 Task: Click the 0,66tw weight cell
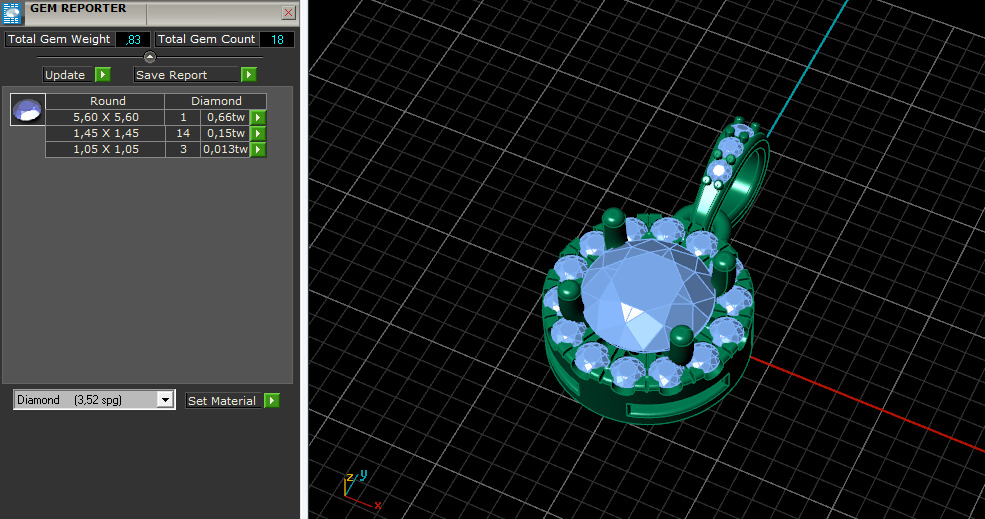pyautogui.click(x=226, y=117)
